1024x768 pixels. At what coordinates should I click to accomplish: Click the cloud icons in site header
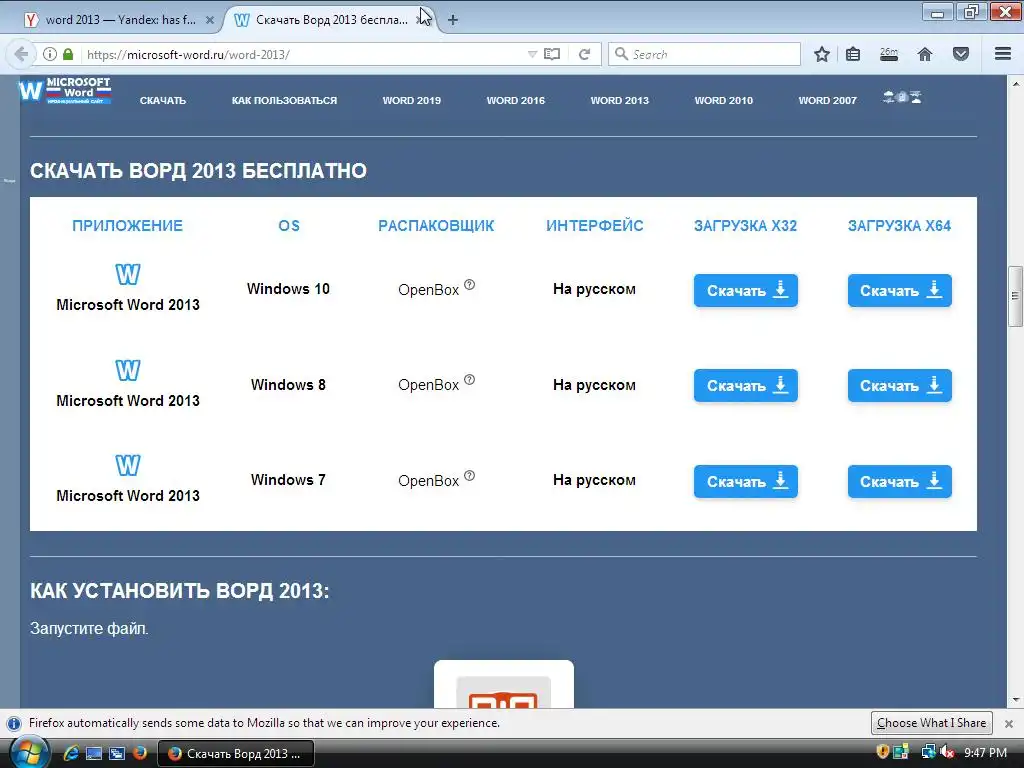click(902, 97)
